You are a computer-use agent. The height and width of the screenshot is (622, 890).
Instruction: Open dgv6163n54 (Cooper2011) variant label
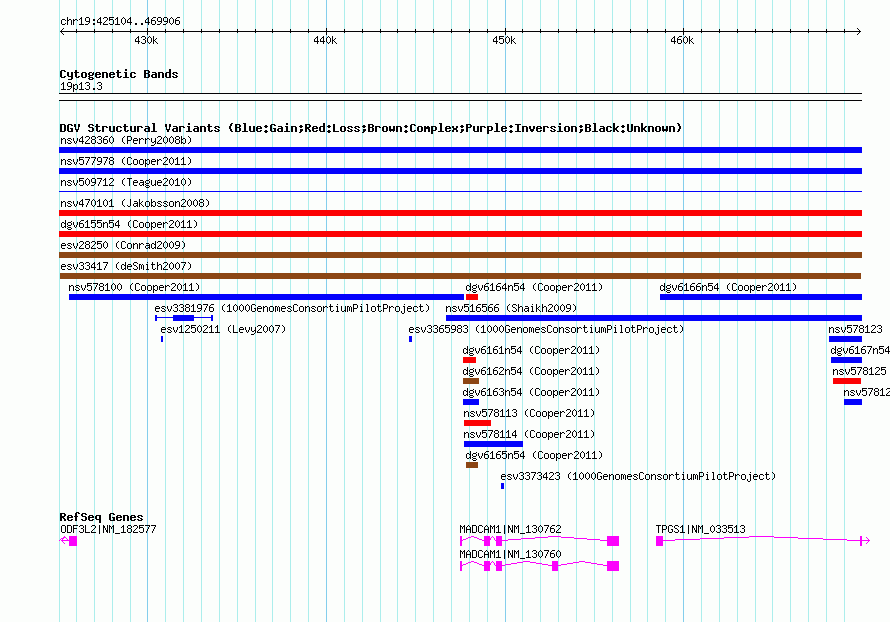pos(531,392)
